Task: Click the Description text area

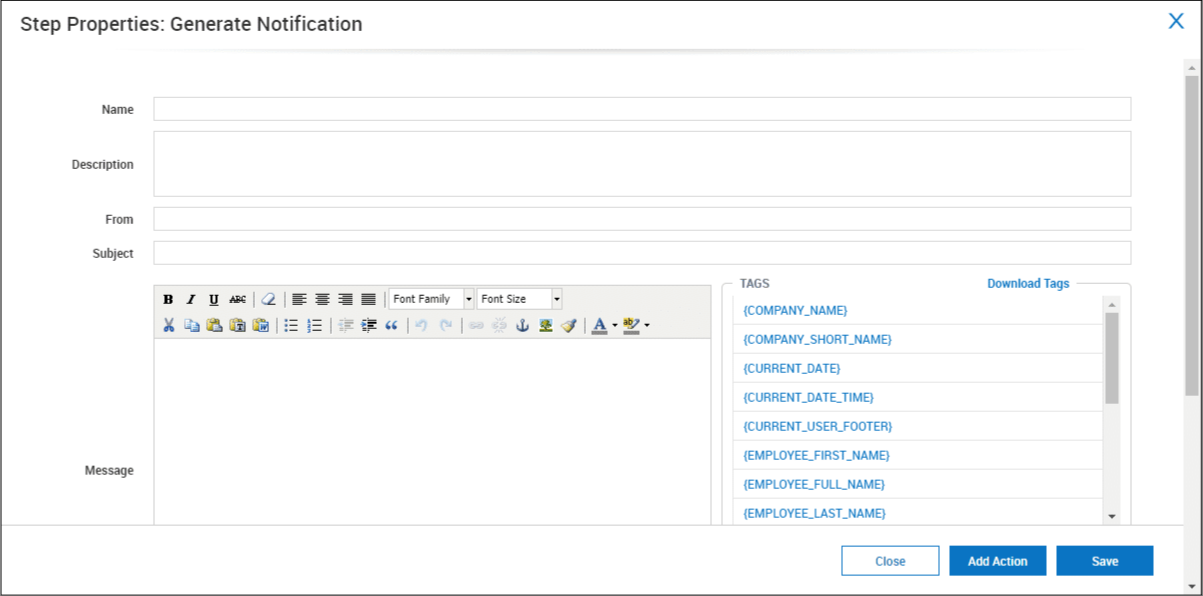Action: pos(642,164)
